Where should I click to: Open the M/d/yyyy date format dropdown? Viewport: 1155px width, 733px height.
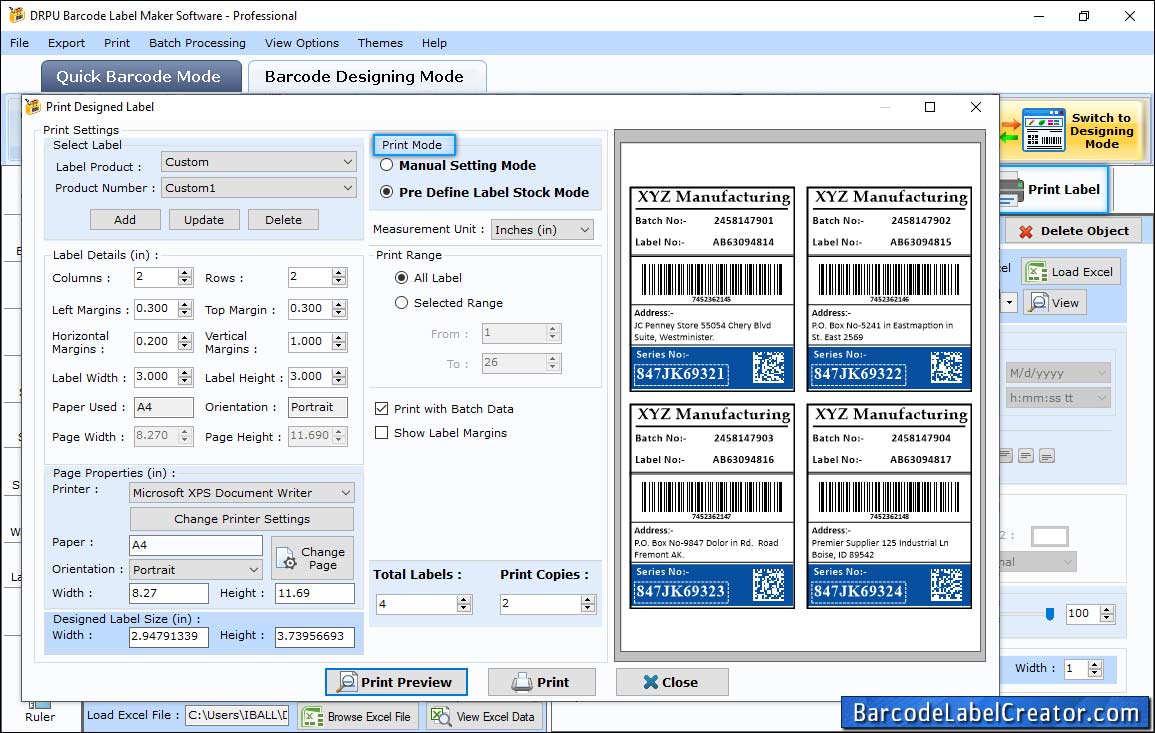coord(1058,373)
